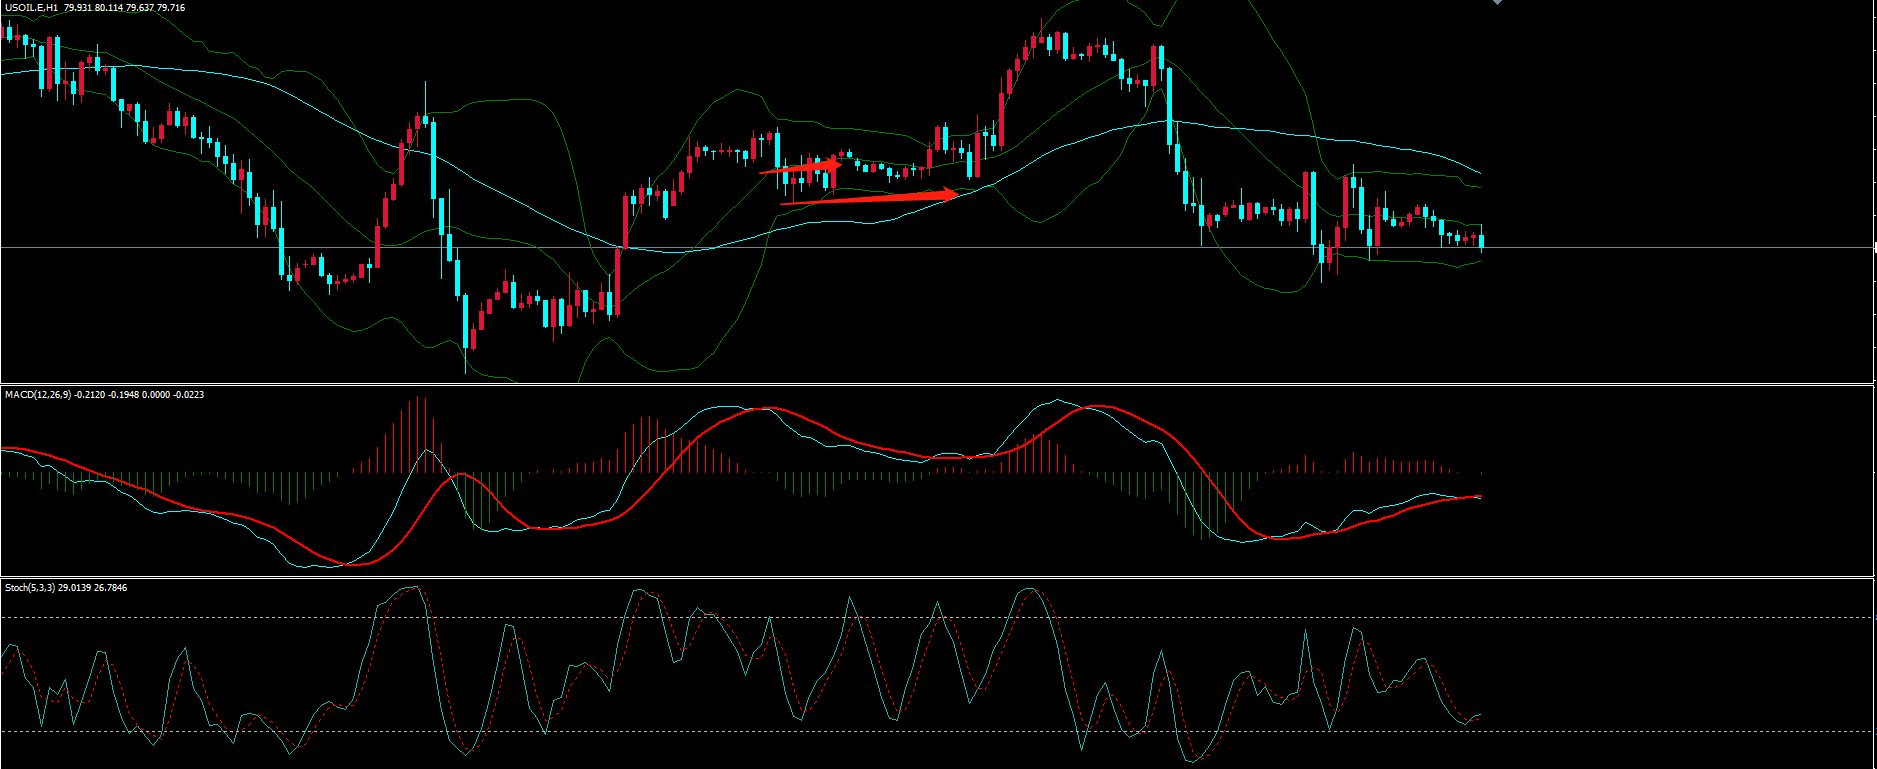Select the short upper red arrow

[x=800, y=168]
